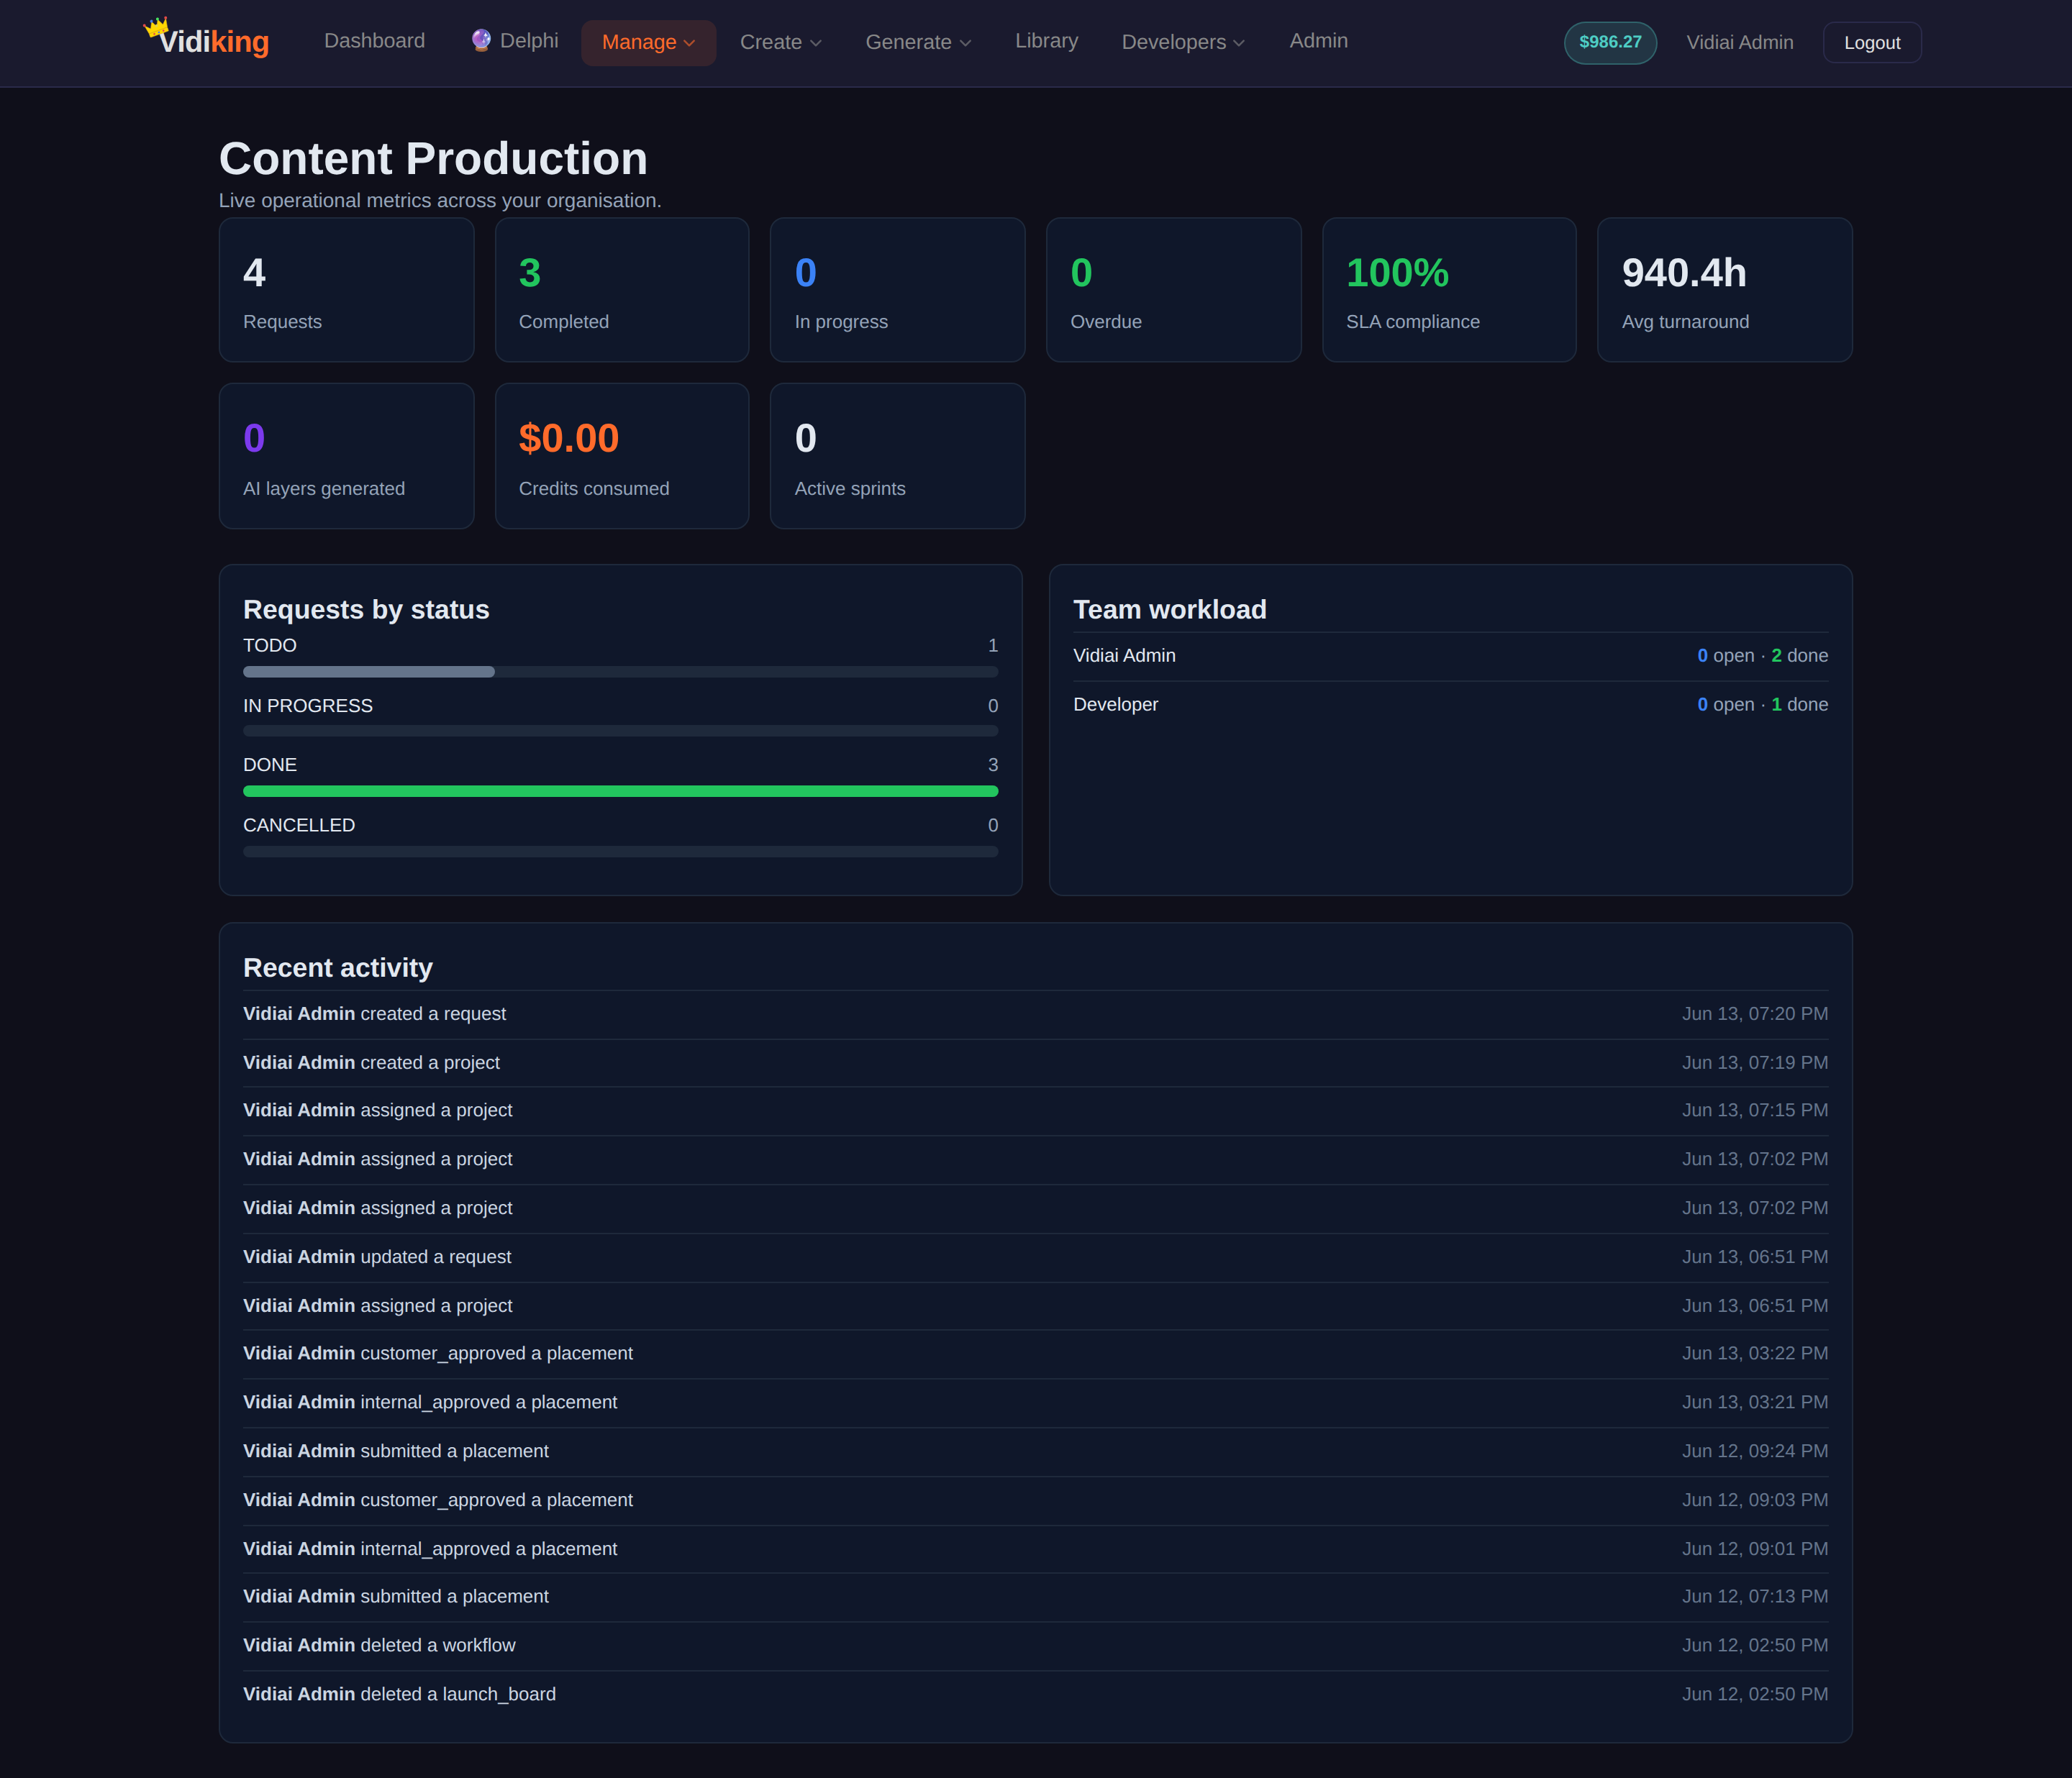Click the Recent activity heading
The width and height of the screenshot is (2072, 1778).
[x=338, y=968]
